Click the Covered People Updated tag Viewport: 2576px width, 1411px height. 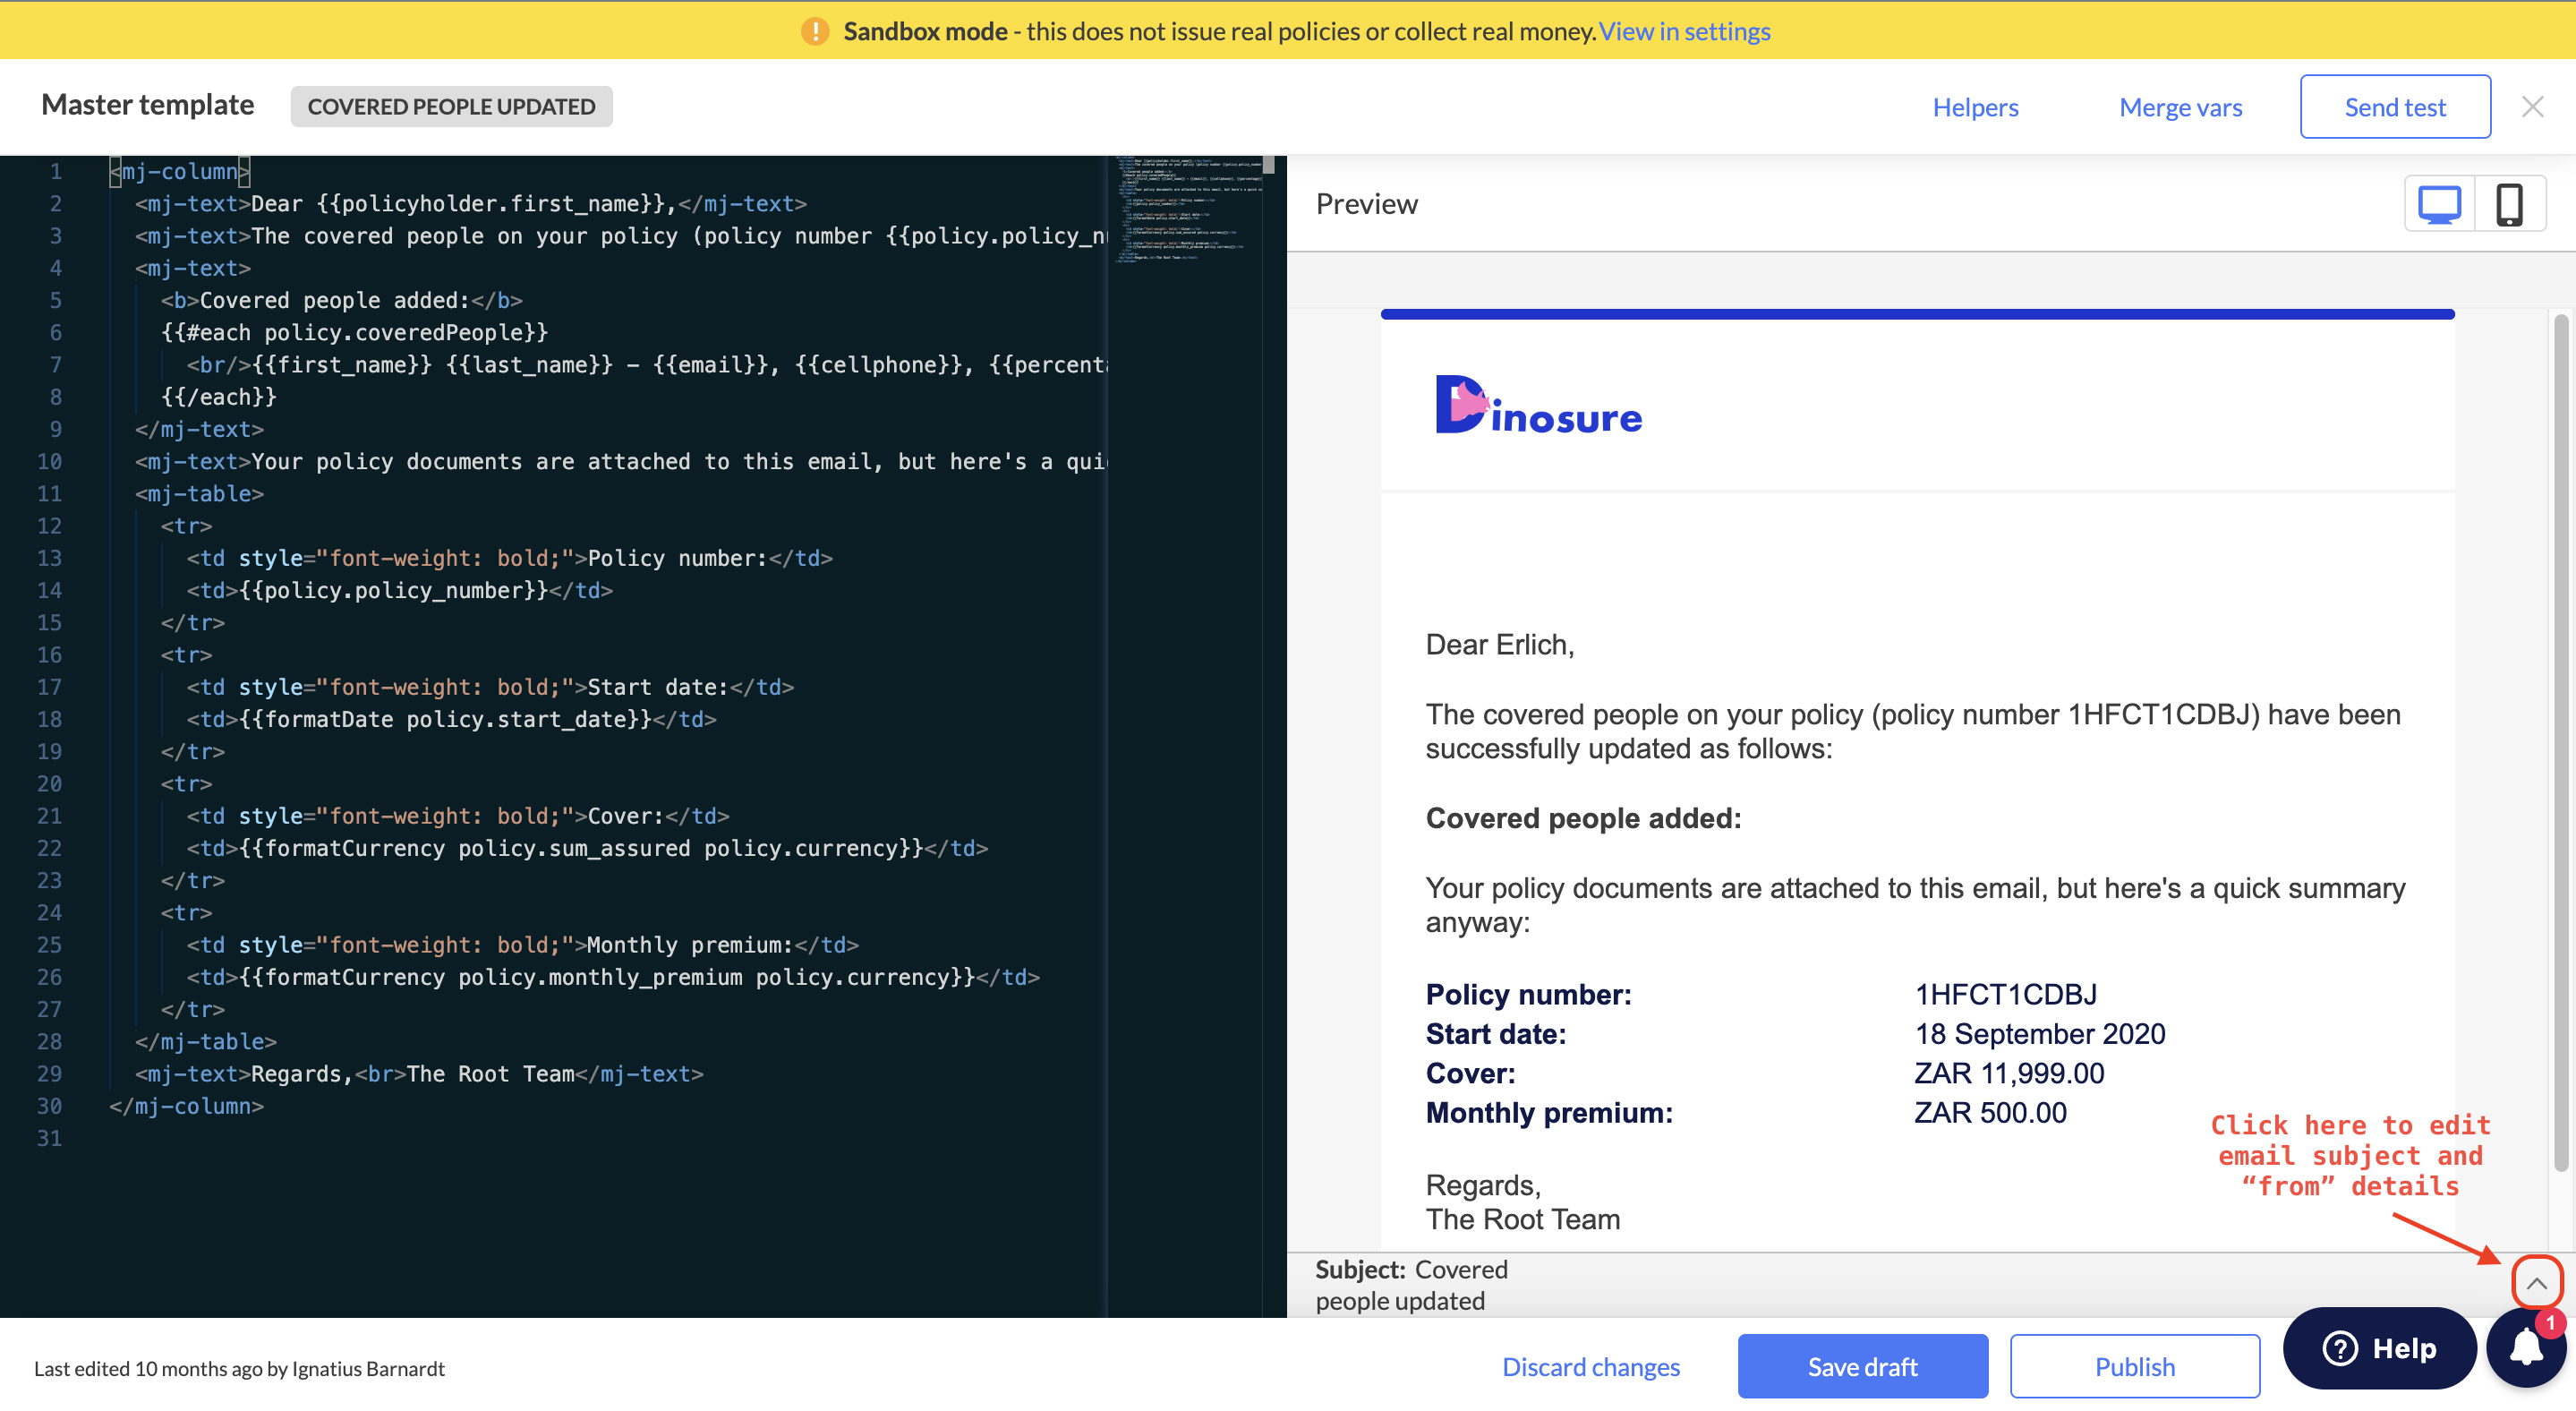click(x=451, y=107)
